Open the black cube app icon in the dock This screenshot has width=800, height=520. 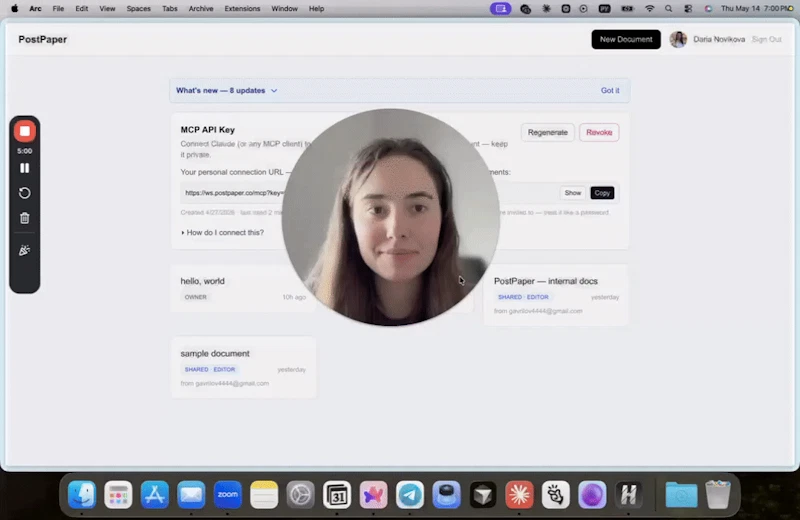tap(483, 494)
